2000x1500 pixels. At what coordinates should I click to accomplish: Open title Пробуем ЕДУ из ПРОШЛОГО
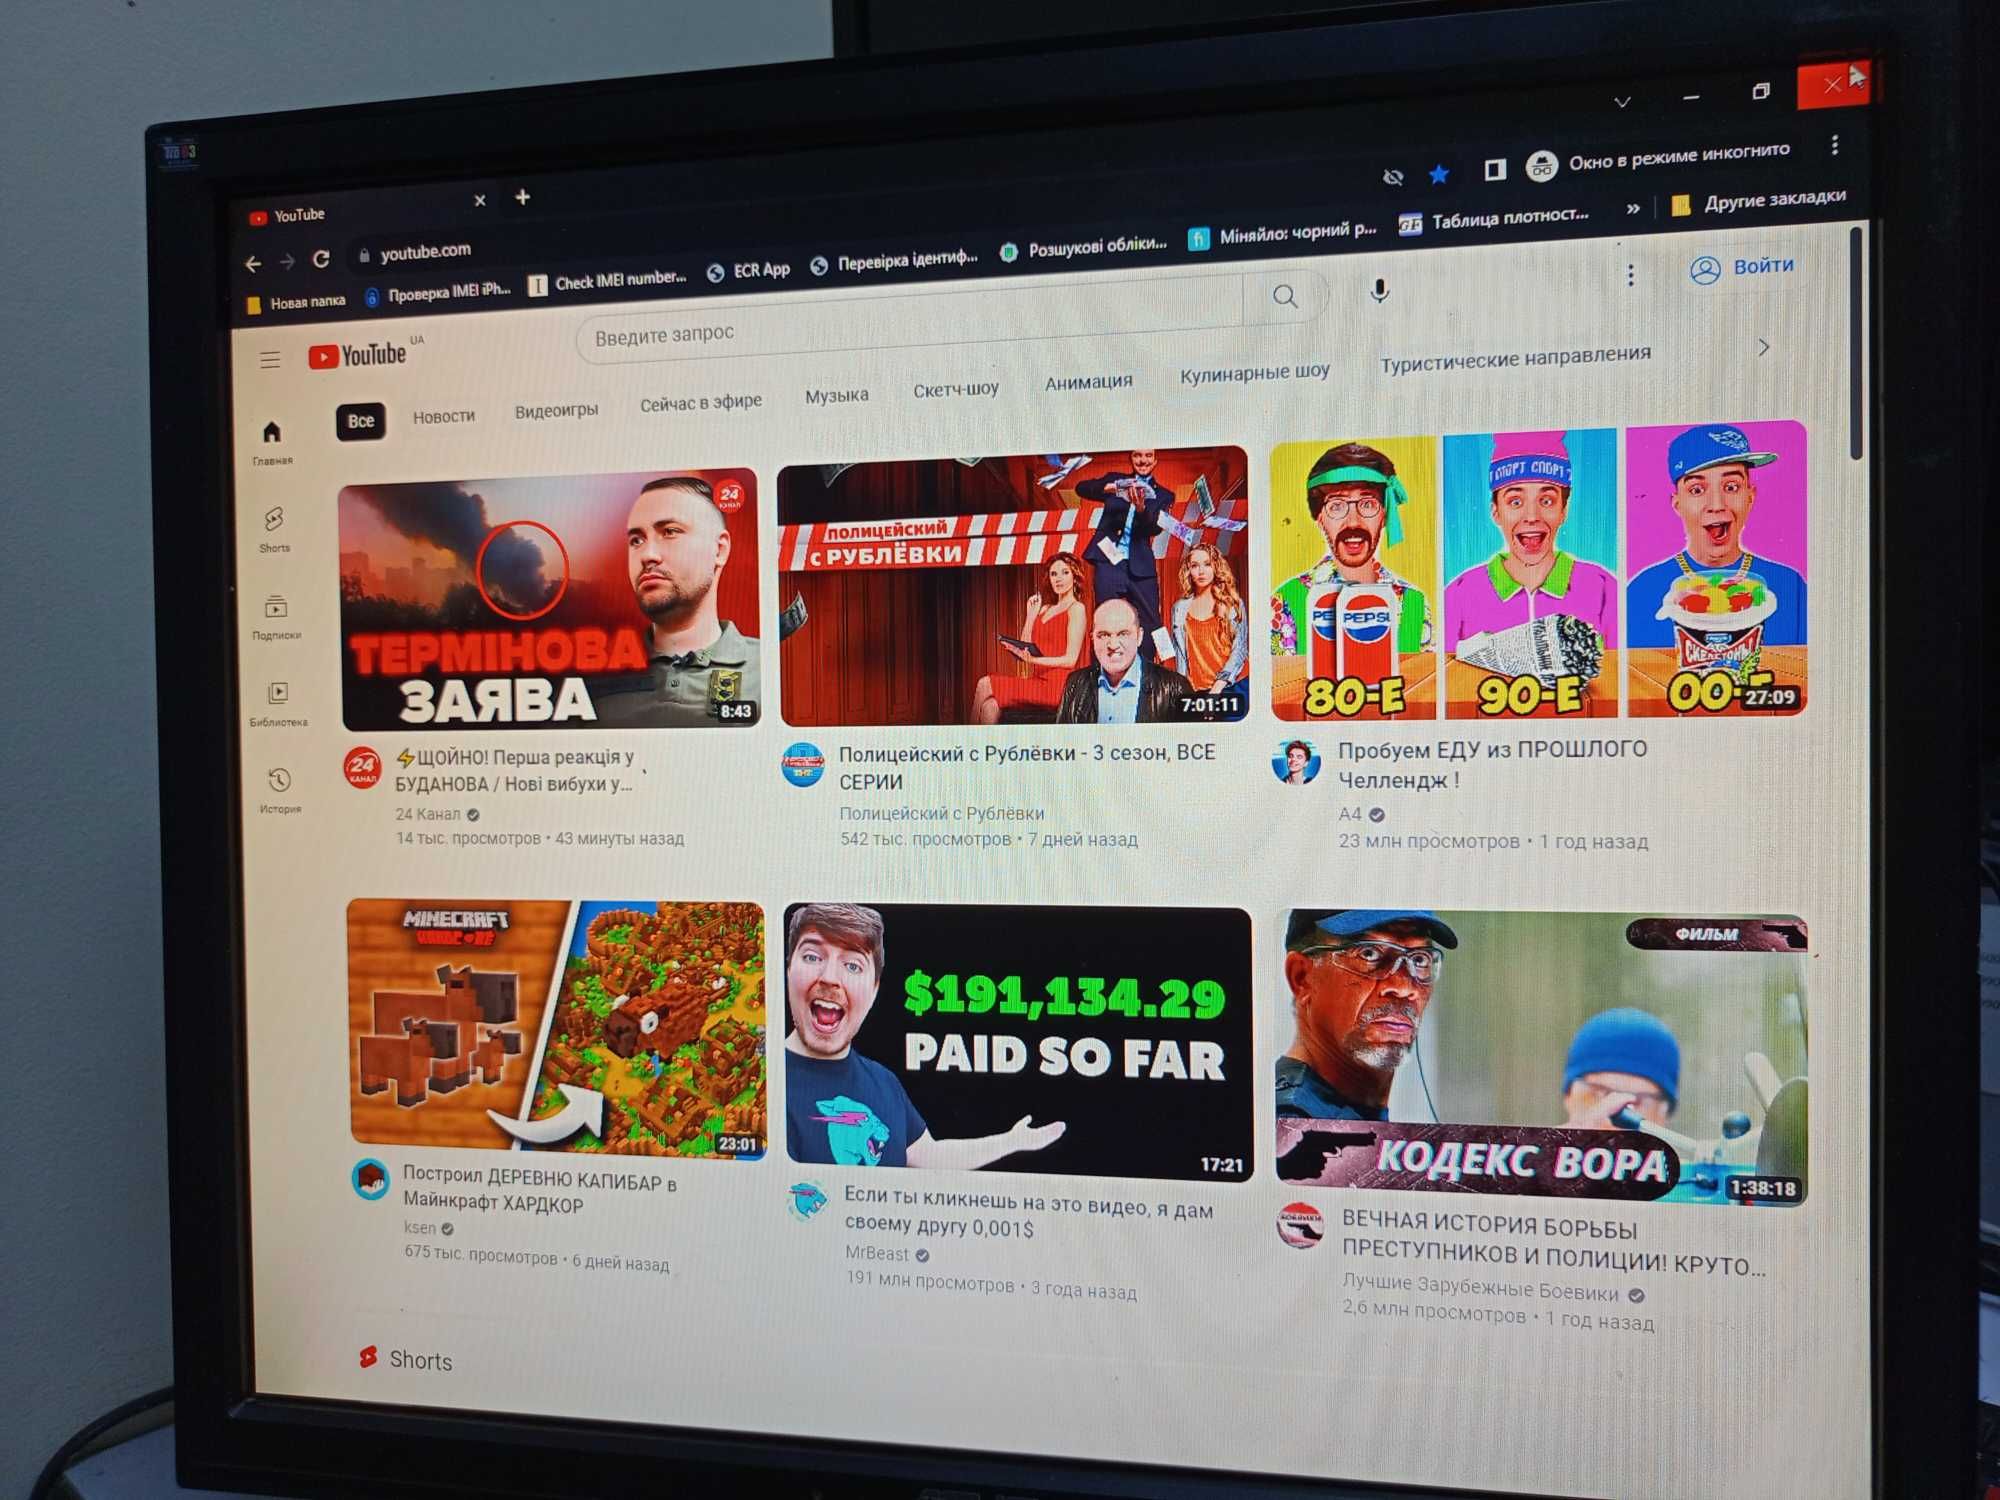pyautogui.click(x=1492, y=764)
